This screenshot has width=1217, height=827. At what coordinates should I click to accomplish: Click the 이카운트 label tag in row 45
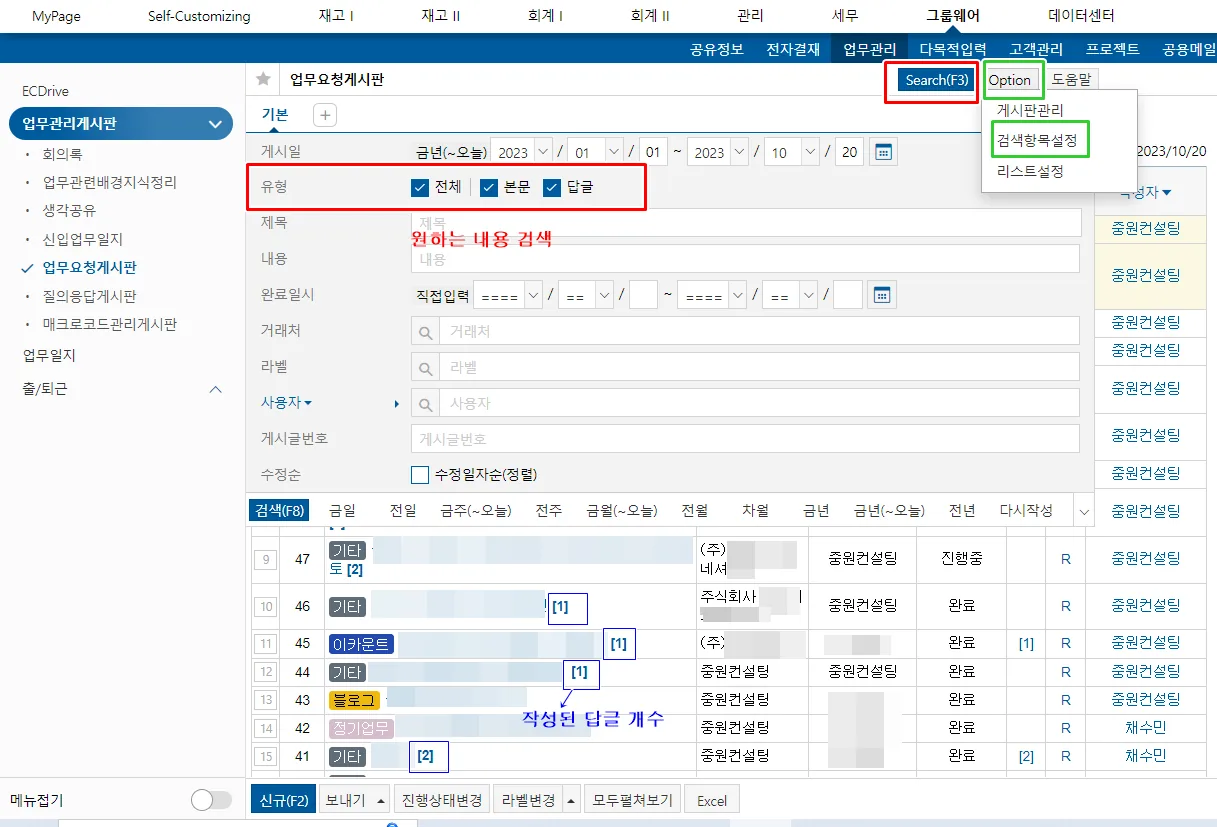(361, 644)
